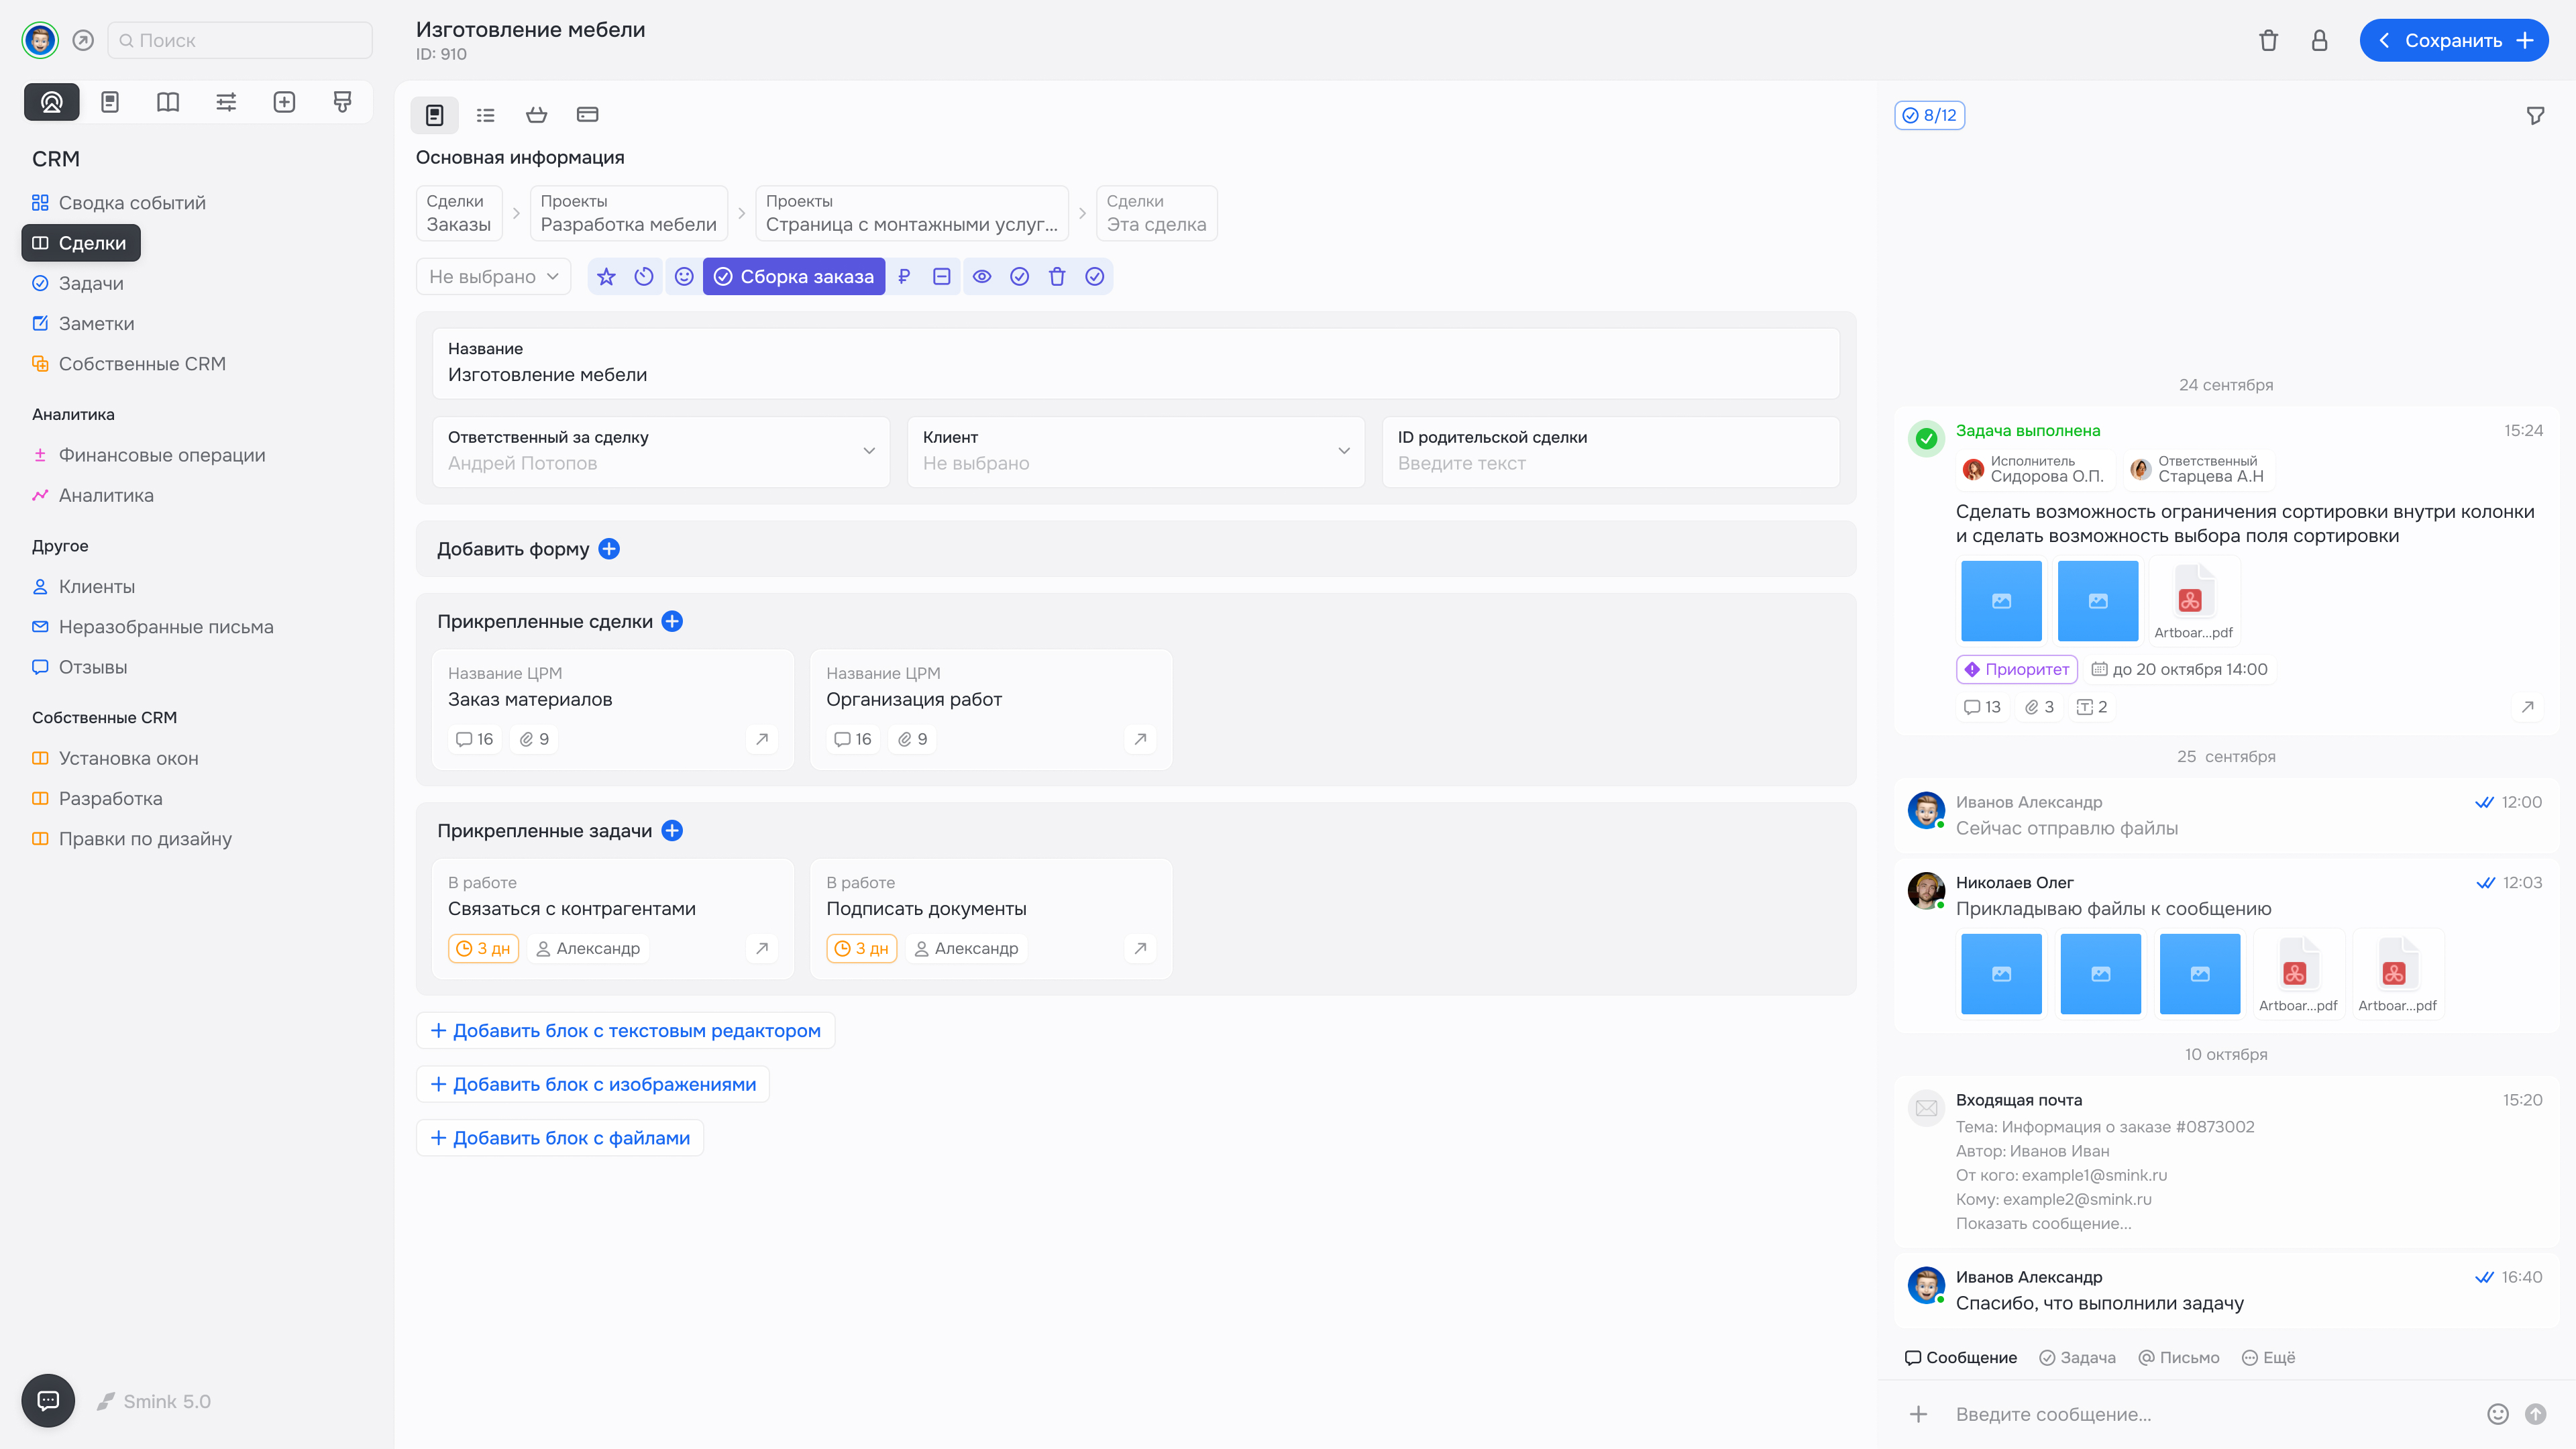The height and width of the screenshot is (1449, 2576).
Task: Click the ruble currency icon in stage bar
Action: coord(904,277)
